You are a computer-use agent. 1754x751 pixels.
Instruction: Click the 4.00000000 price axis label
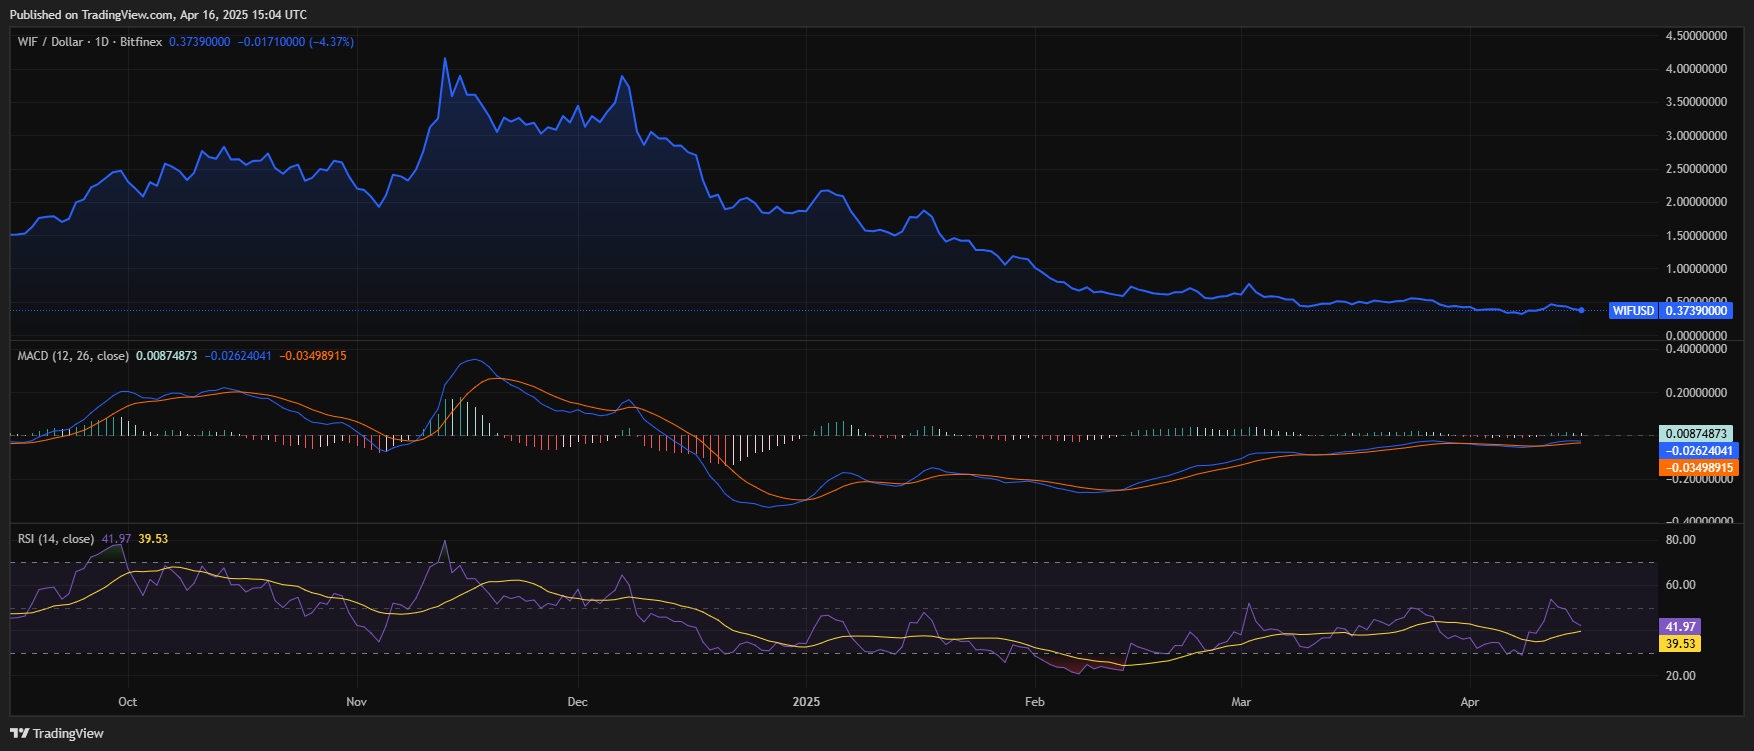click(1696, 69)
